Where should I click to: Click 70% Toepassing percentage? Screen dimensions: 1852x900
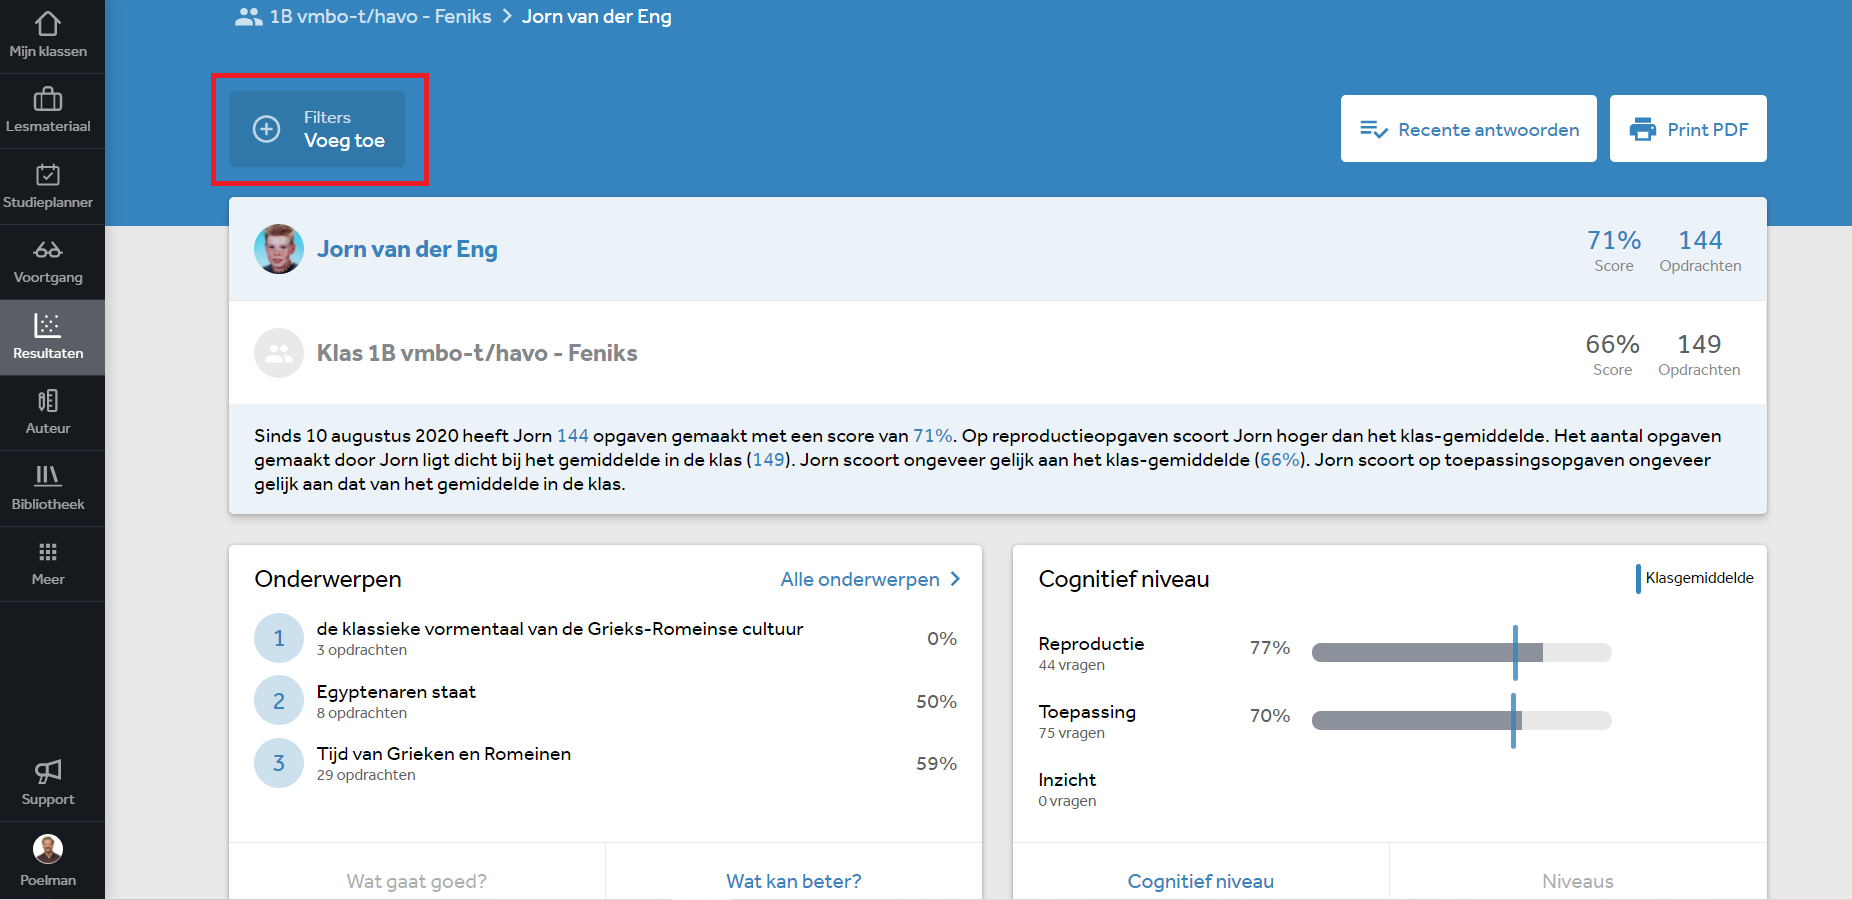click(1270, 715)
